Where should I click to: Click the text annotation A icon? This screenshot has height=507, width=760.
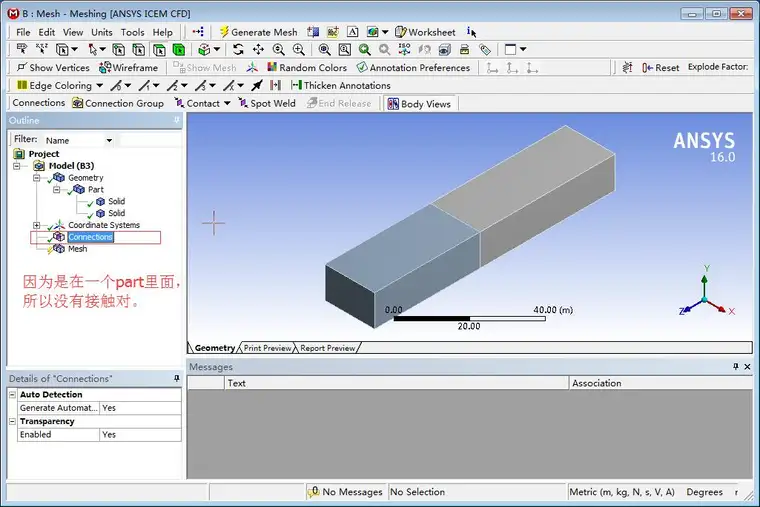point(353,32)
